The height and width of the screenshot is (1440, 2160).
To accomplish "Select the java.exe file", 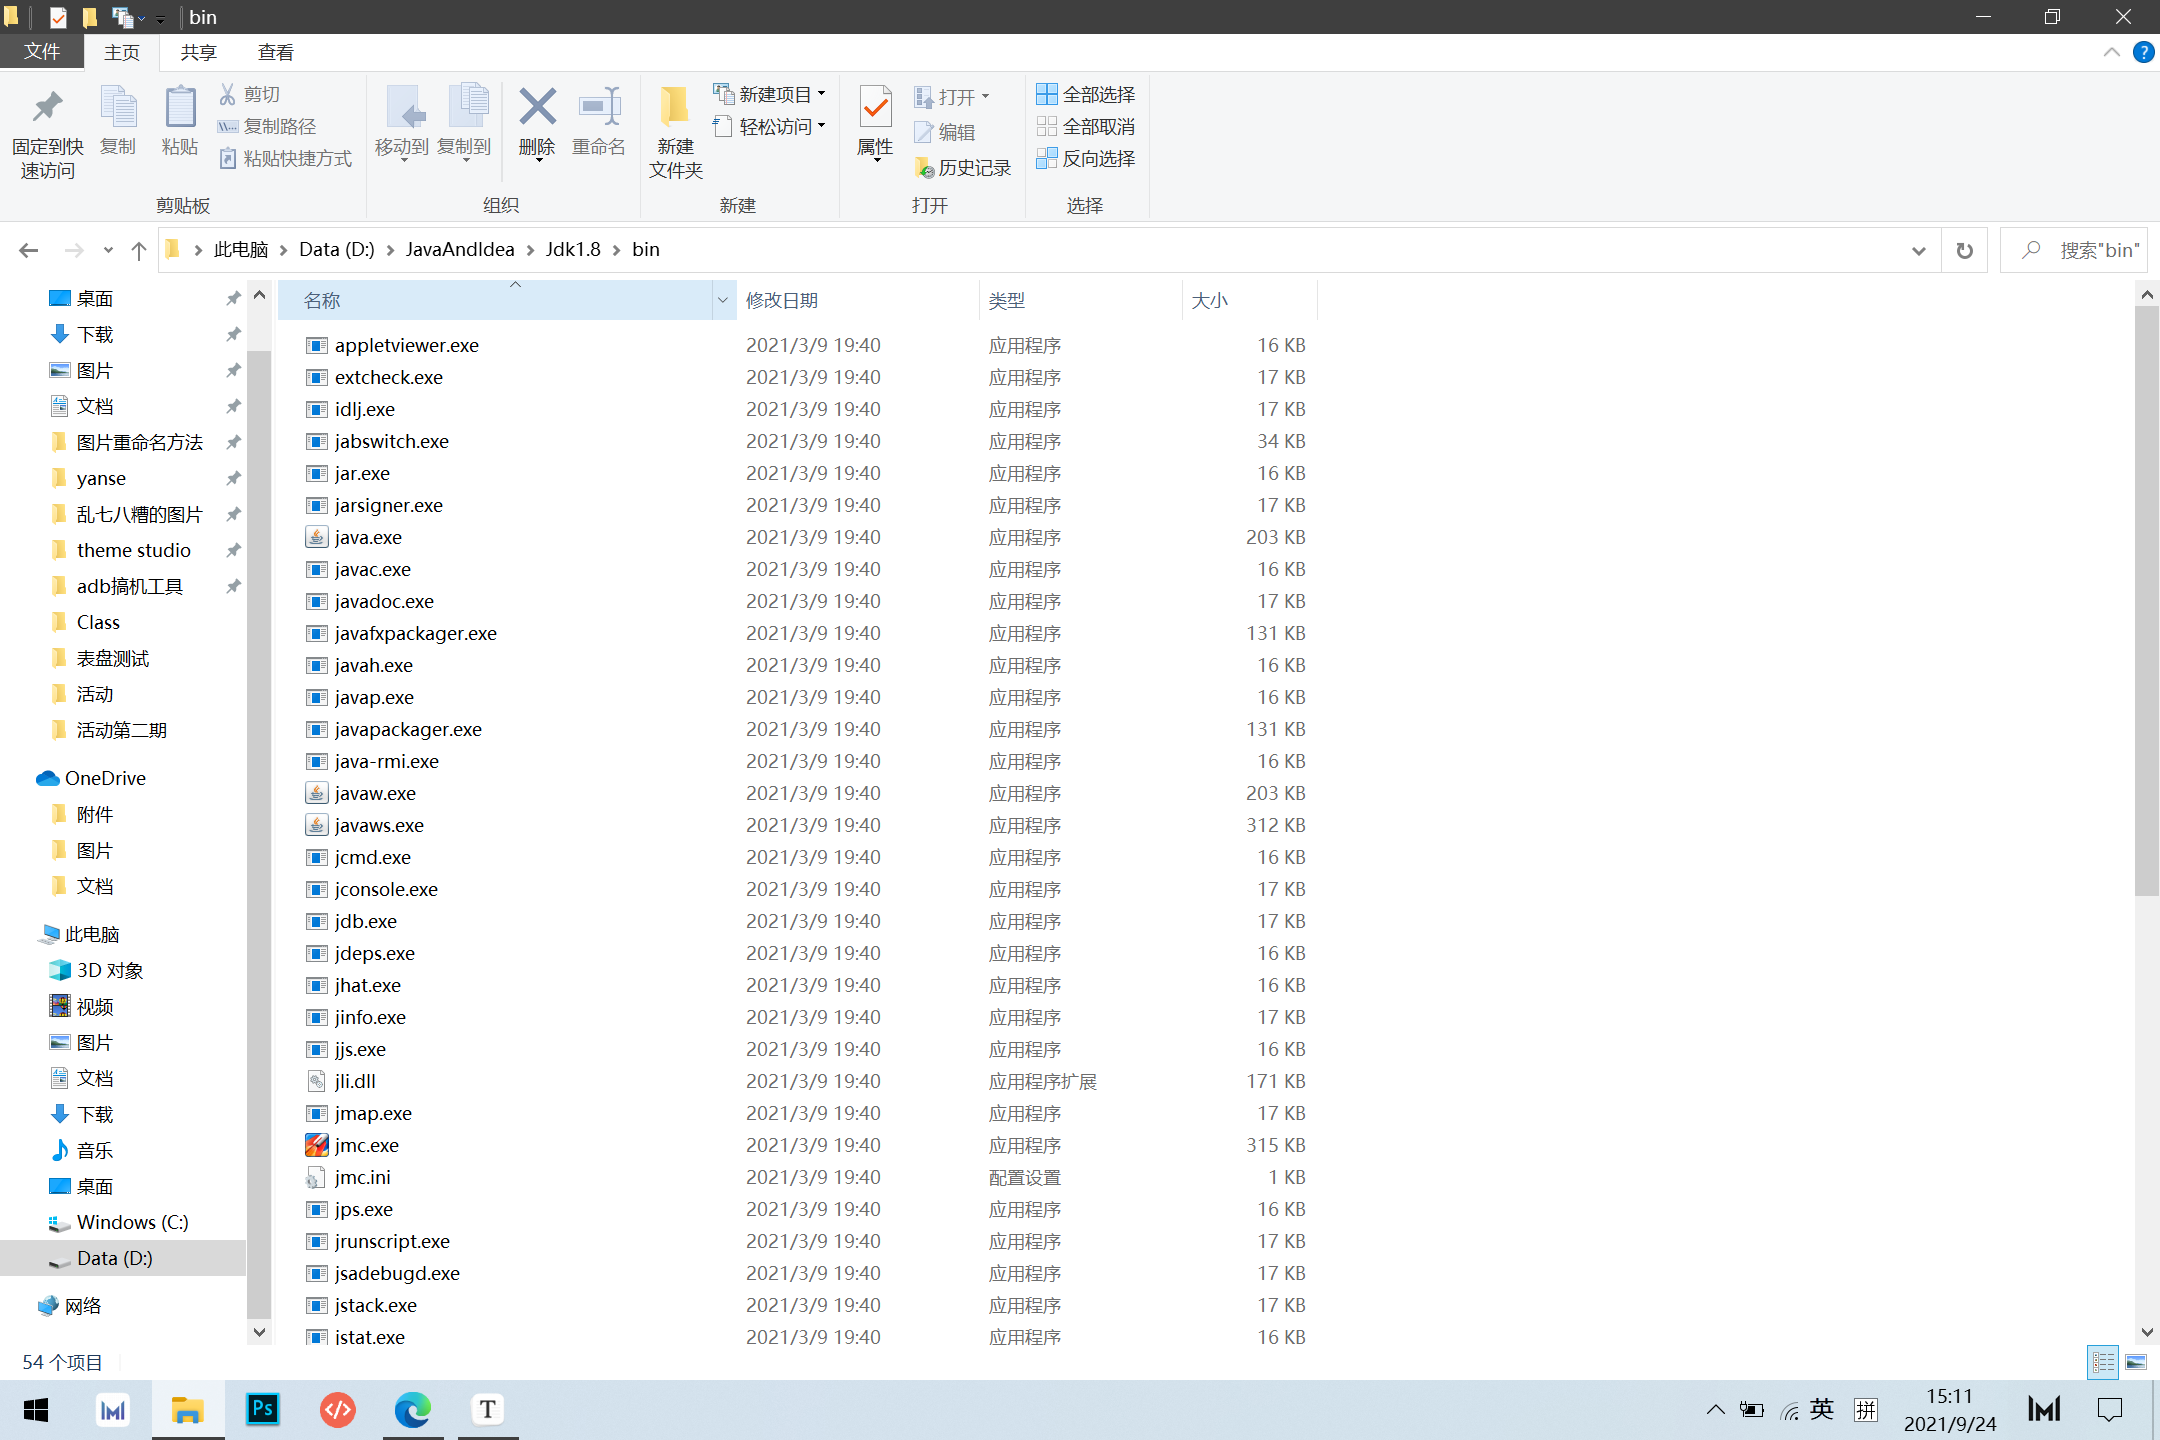I will (368, 537).
